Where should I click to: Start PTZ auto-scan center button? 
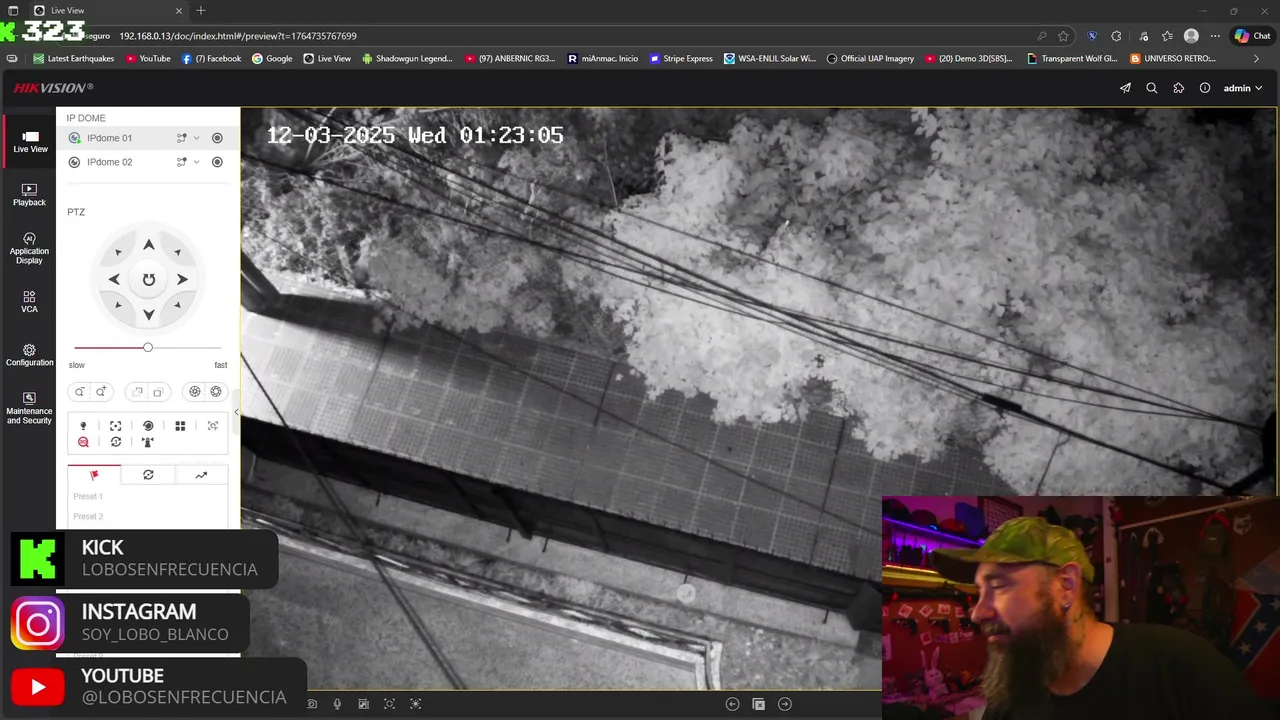148,280
